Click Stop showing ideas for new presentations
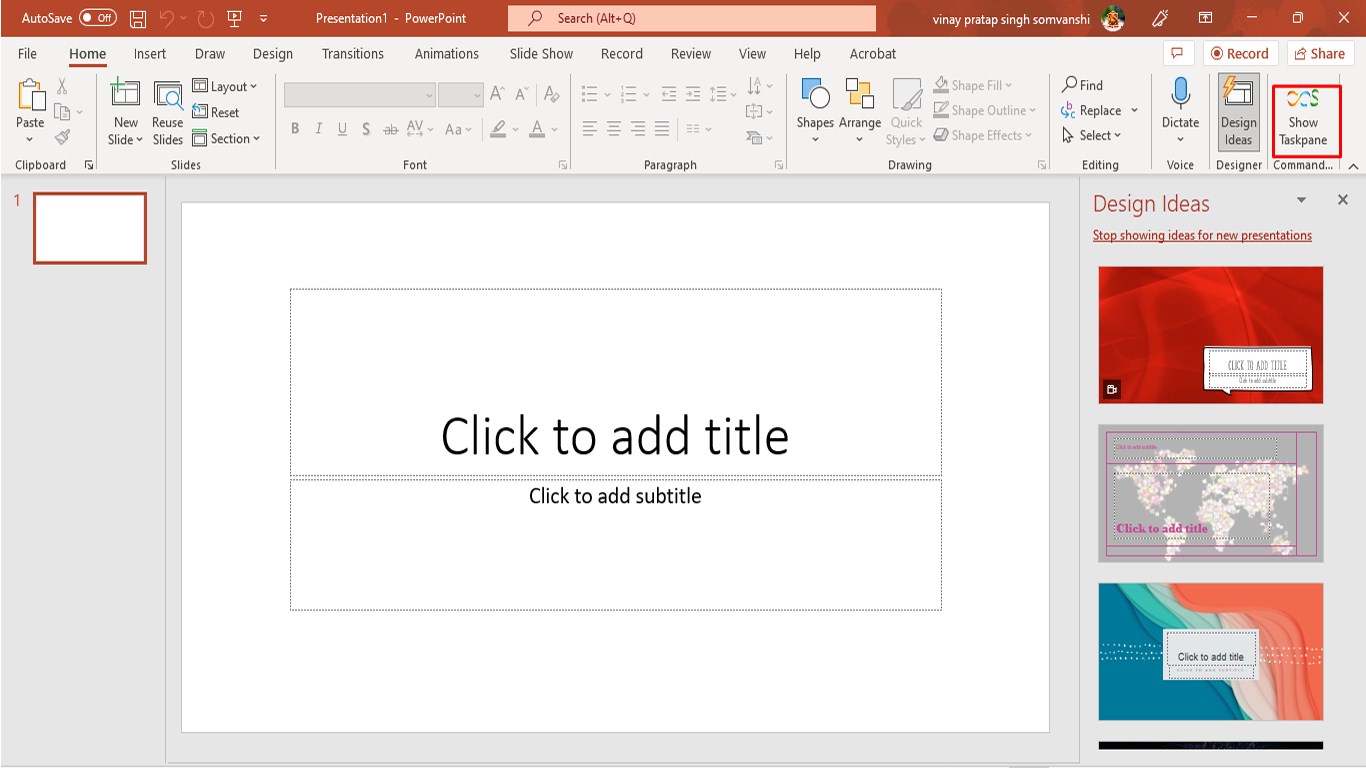The height and width of the screenshot is (768, 1366). coord(1202,235)
